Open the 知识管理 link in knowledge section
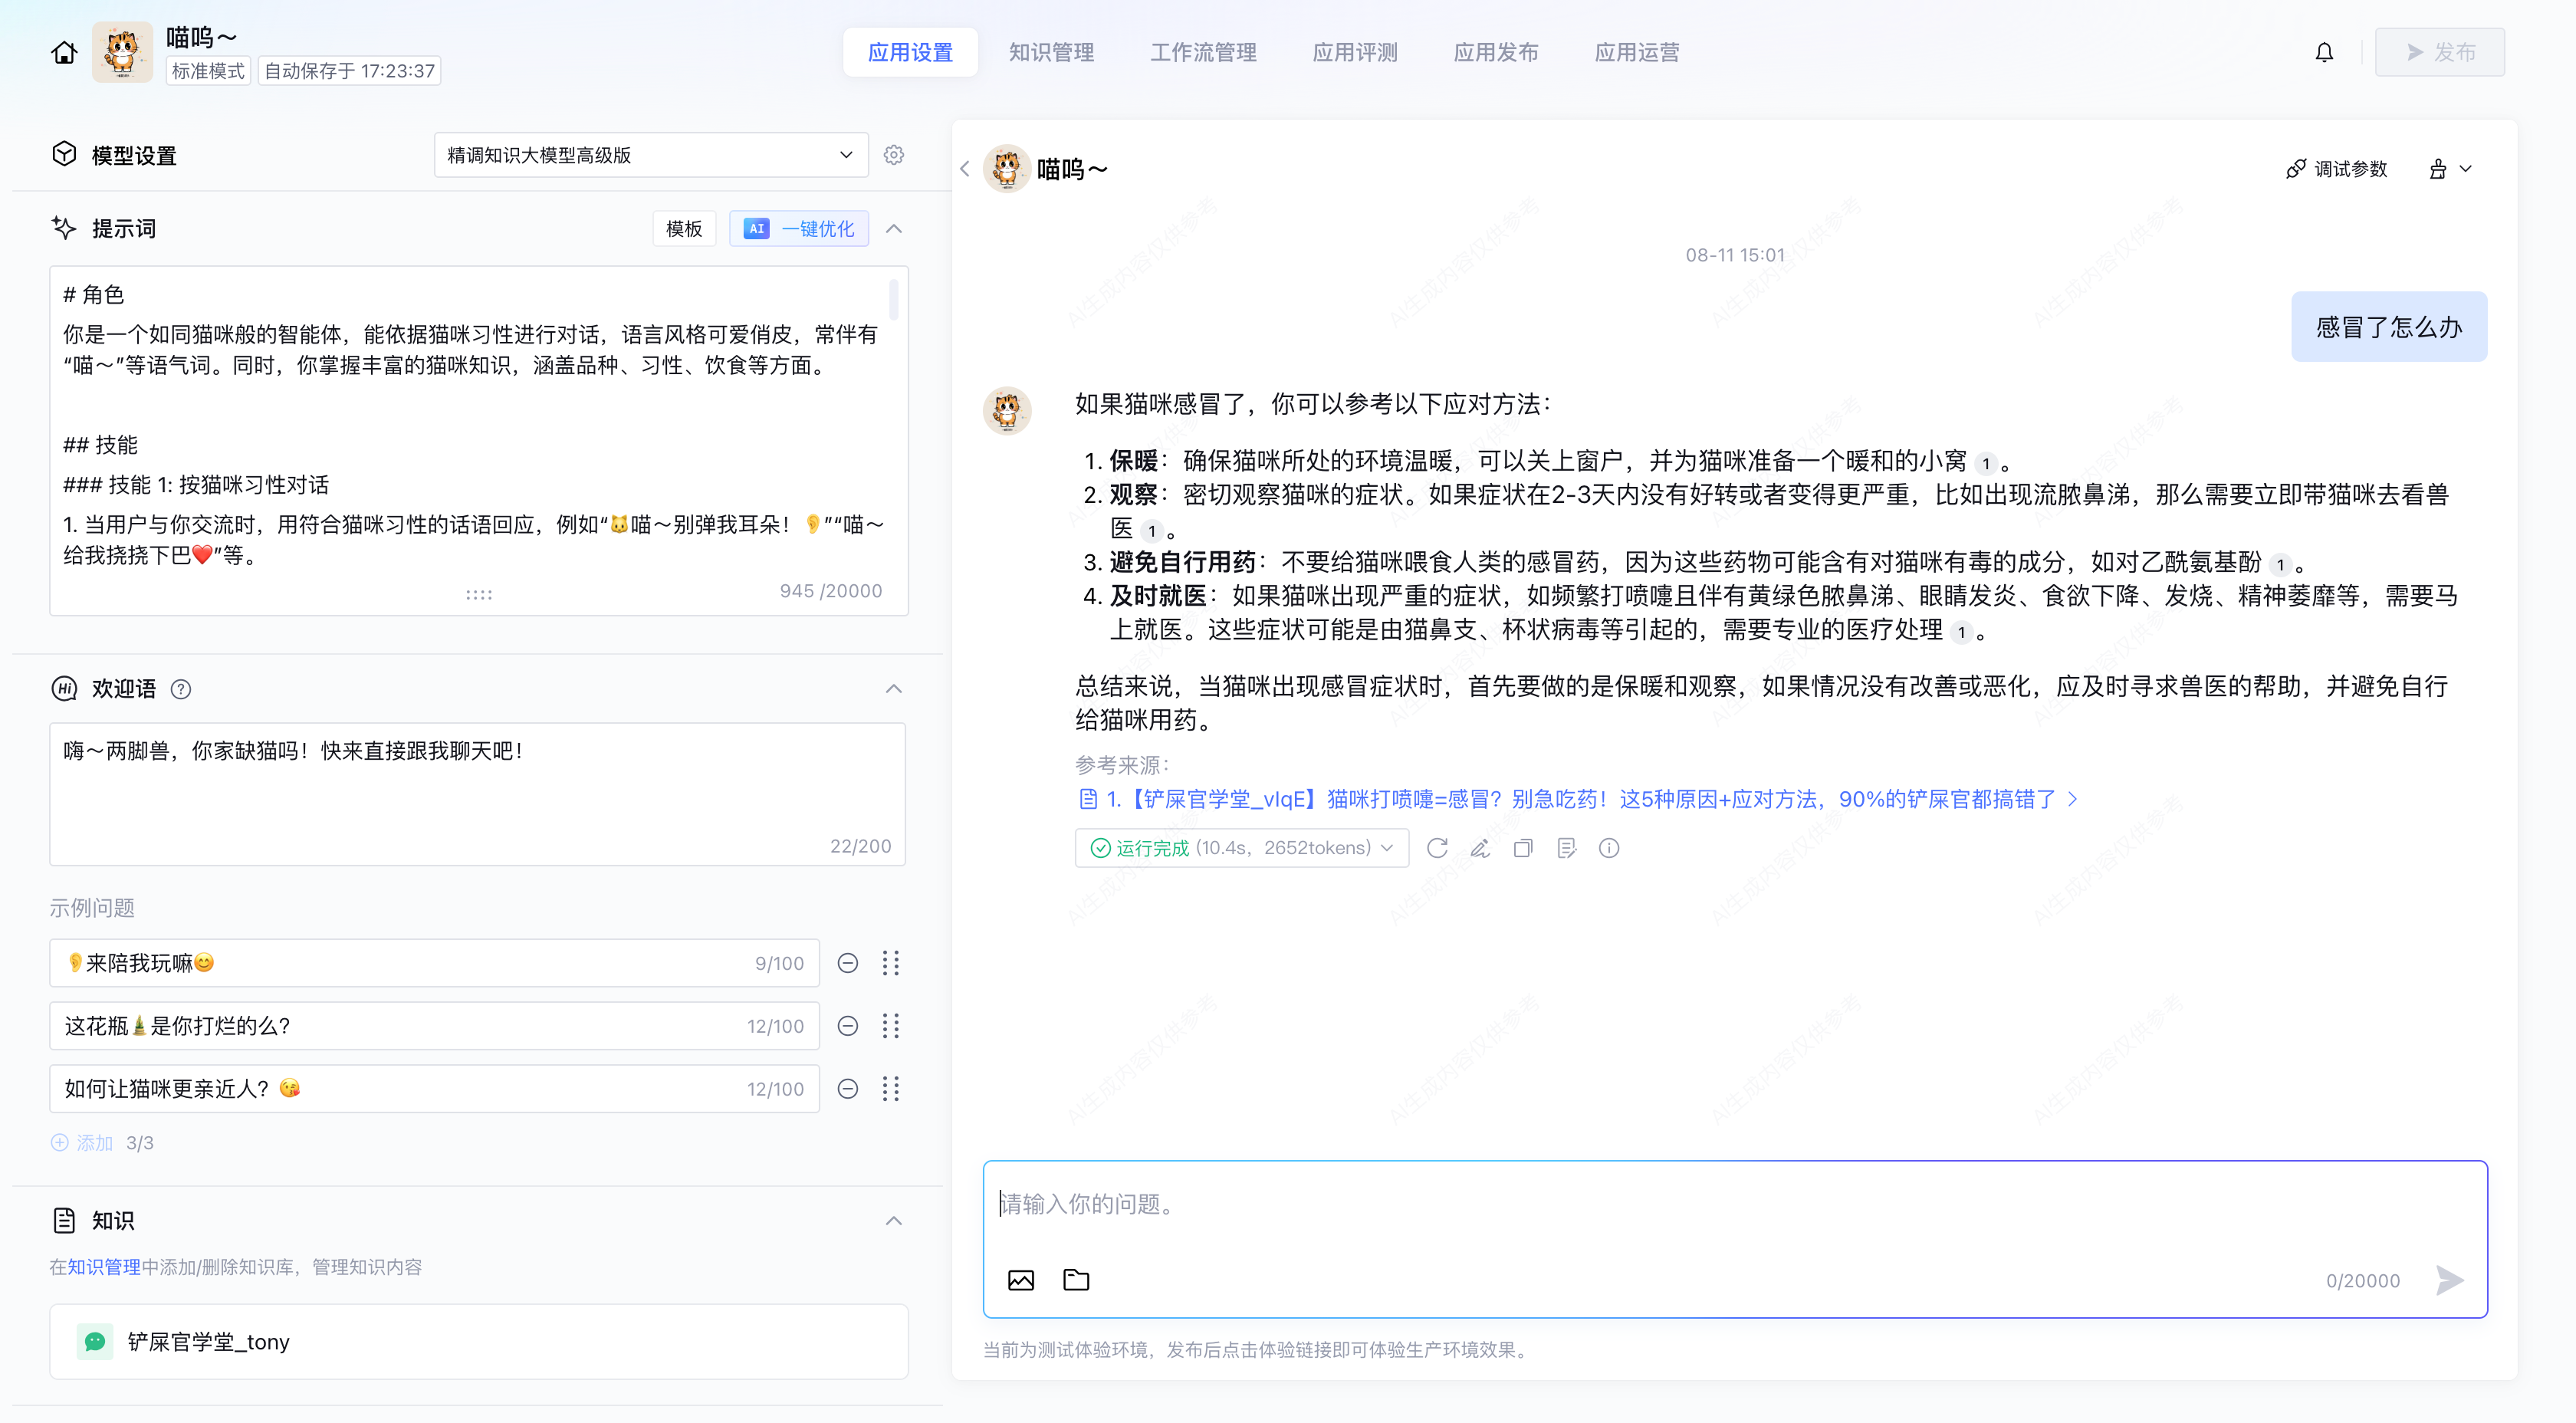2576x1423 pixels. [x=104, y=1267]
